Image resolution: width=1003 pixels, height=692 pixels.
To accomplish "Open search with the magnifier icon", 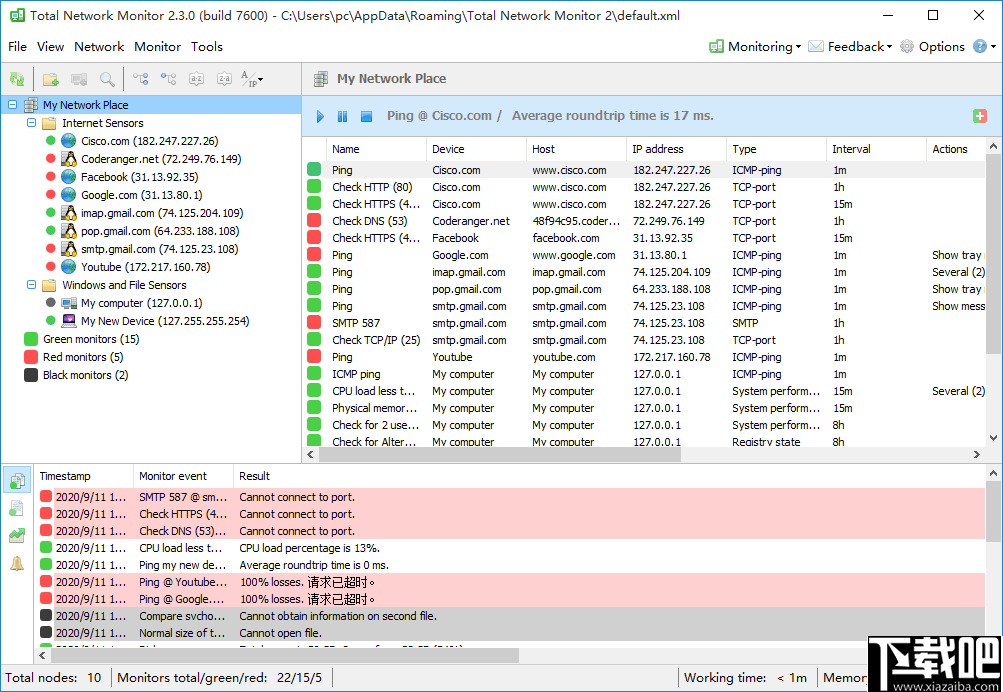I will click(106, 79).
